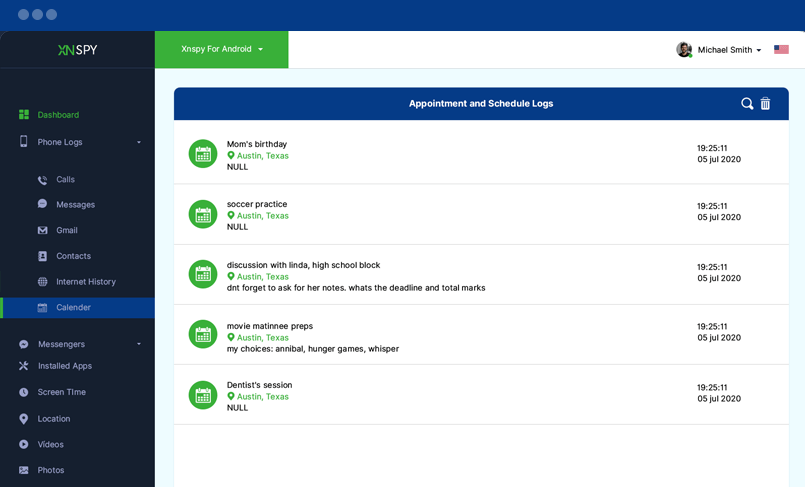Open Installed Apps page
This screenshot has width=805, height=487.
click(x=64, y=366)
